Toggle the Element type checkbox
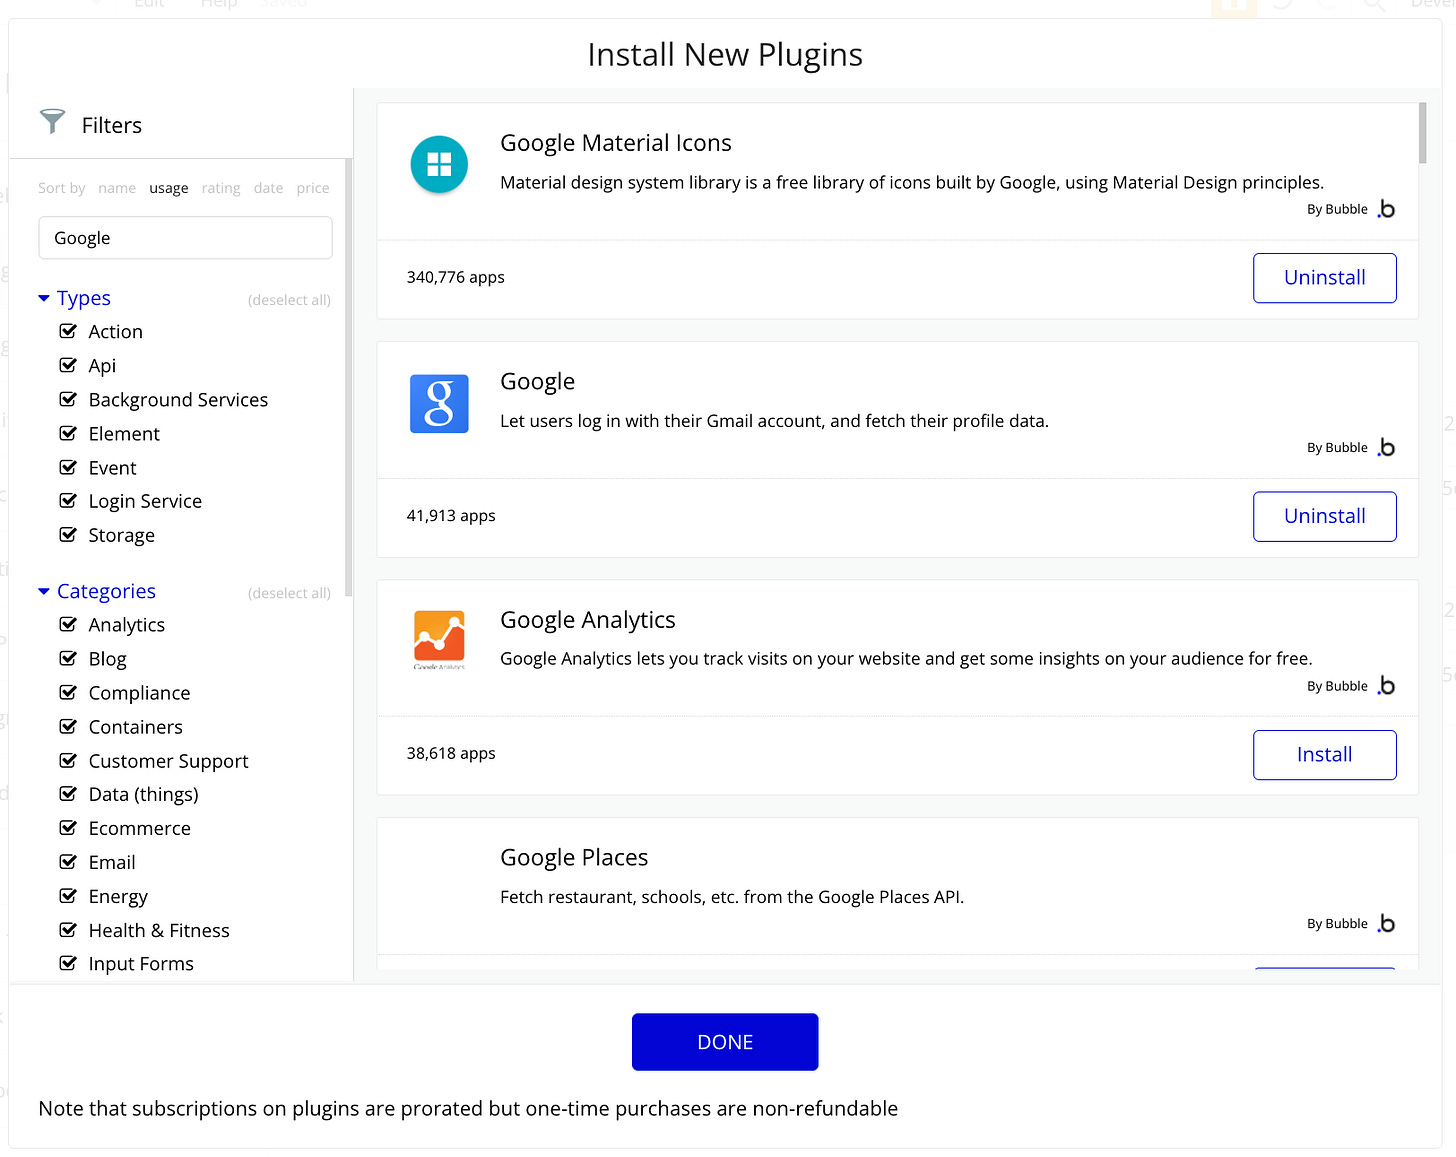This screenshot has width=1456, height=1157. [x=68, y=433]
